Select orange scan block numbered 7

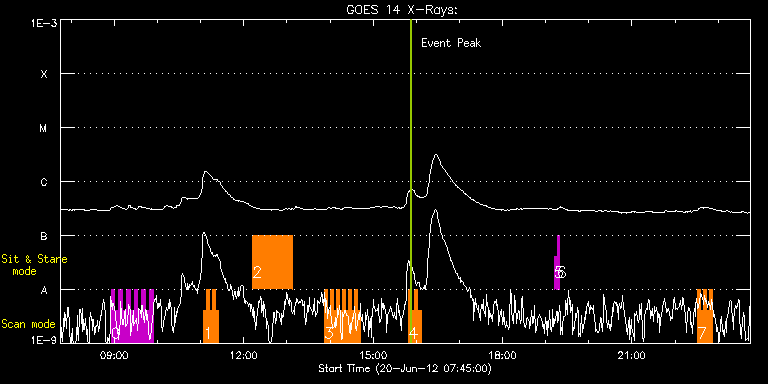coord(705,316)
